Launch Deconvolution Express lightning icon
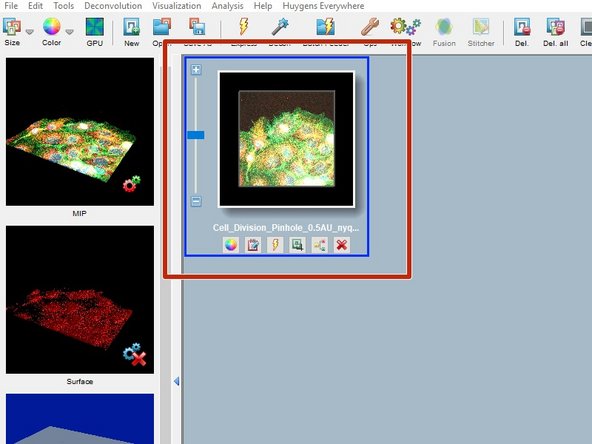This screenshot has width=592, height=444. 244,27
